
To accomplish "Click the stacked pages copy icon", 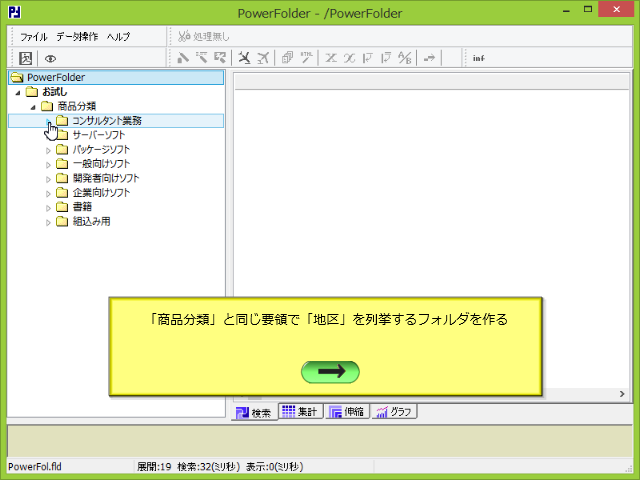I will click(287, 58).
